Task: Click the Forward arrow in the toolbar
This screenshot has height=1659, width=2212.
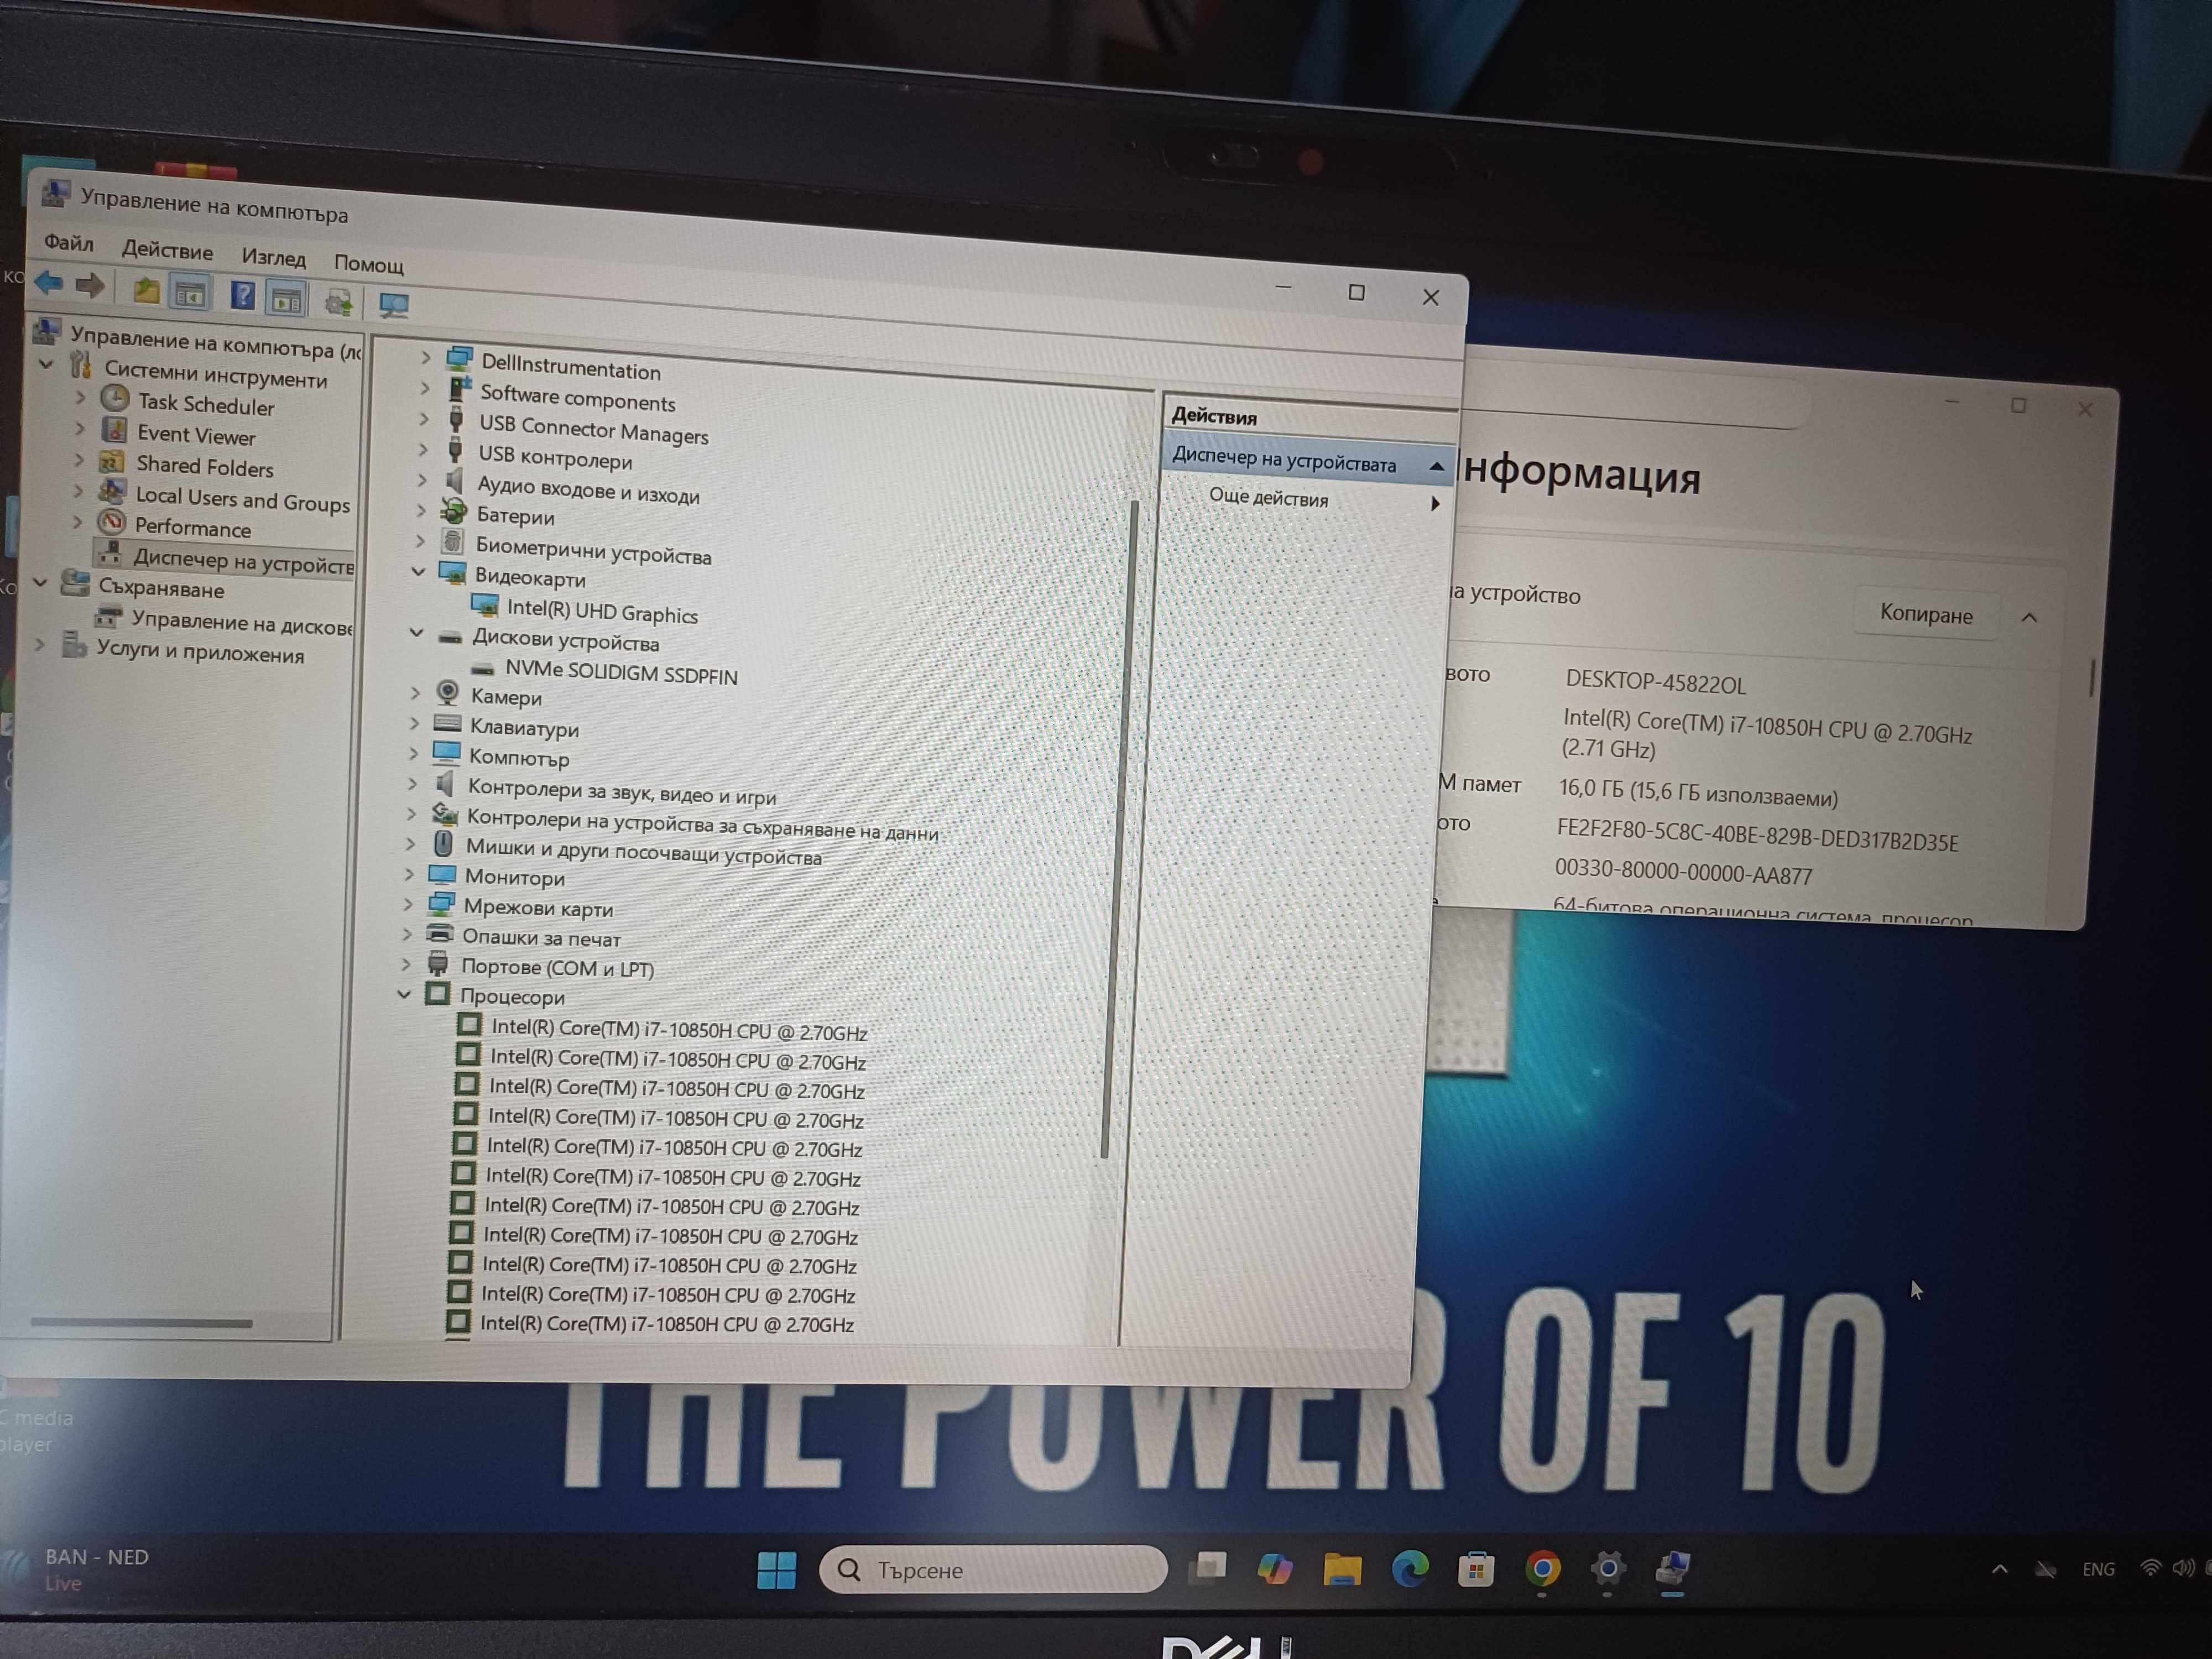Action: 90,286
